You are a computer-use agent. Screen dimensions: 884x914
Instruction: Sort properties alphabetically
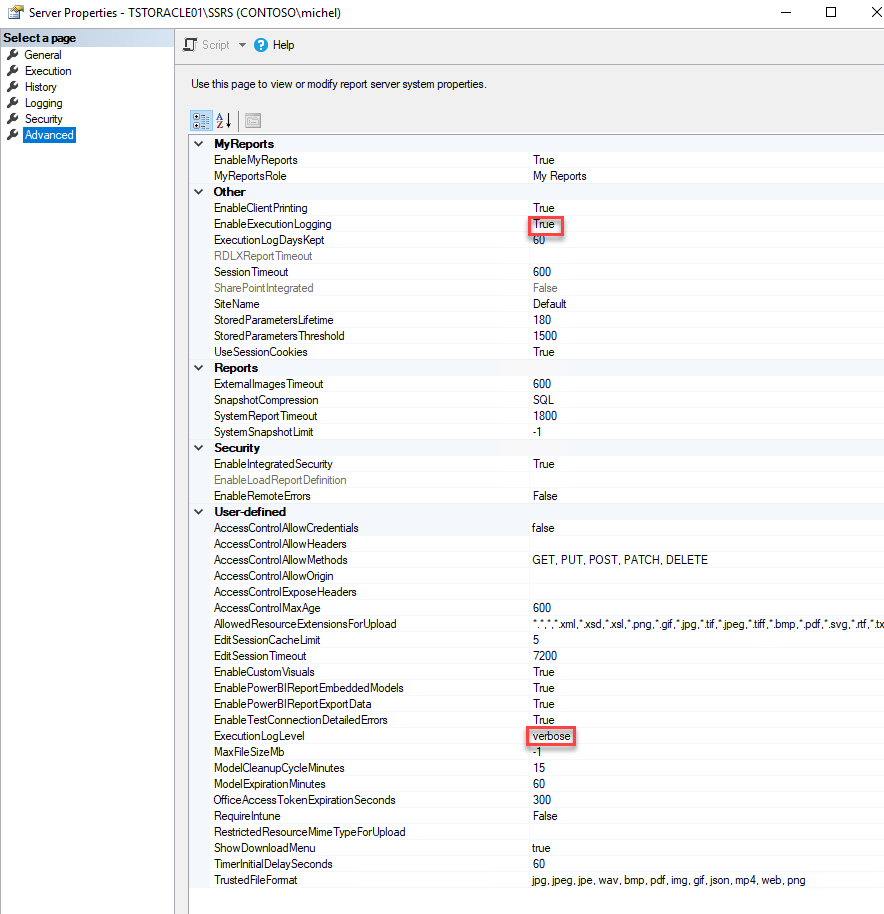pyautogui.click(x=222, y=120)
